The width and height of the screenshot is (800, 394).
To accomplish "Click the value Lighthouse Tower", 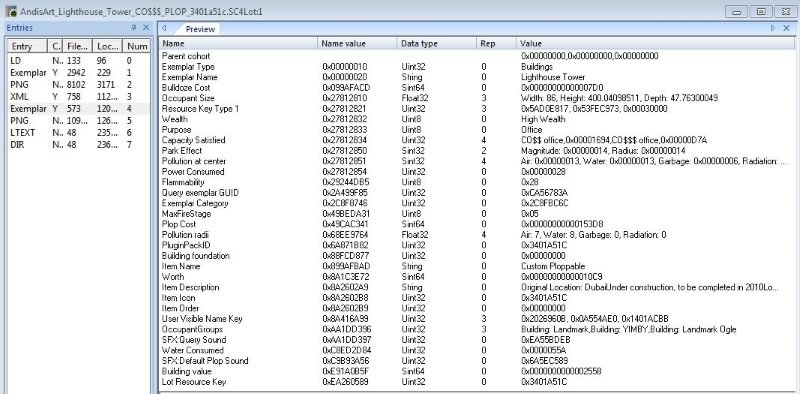I will coord(553,77).
